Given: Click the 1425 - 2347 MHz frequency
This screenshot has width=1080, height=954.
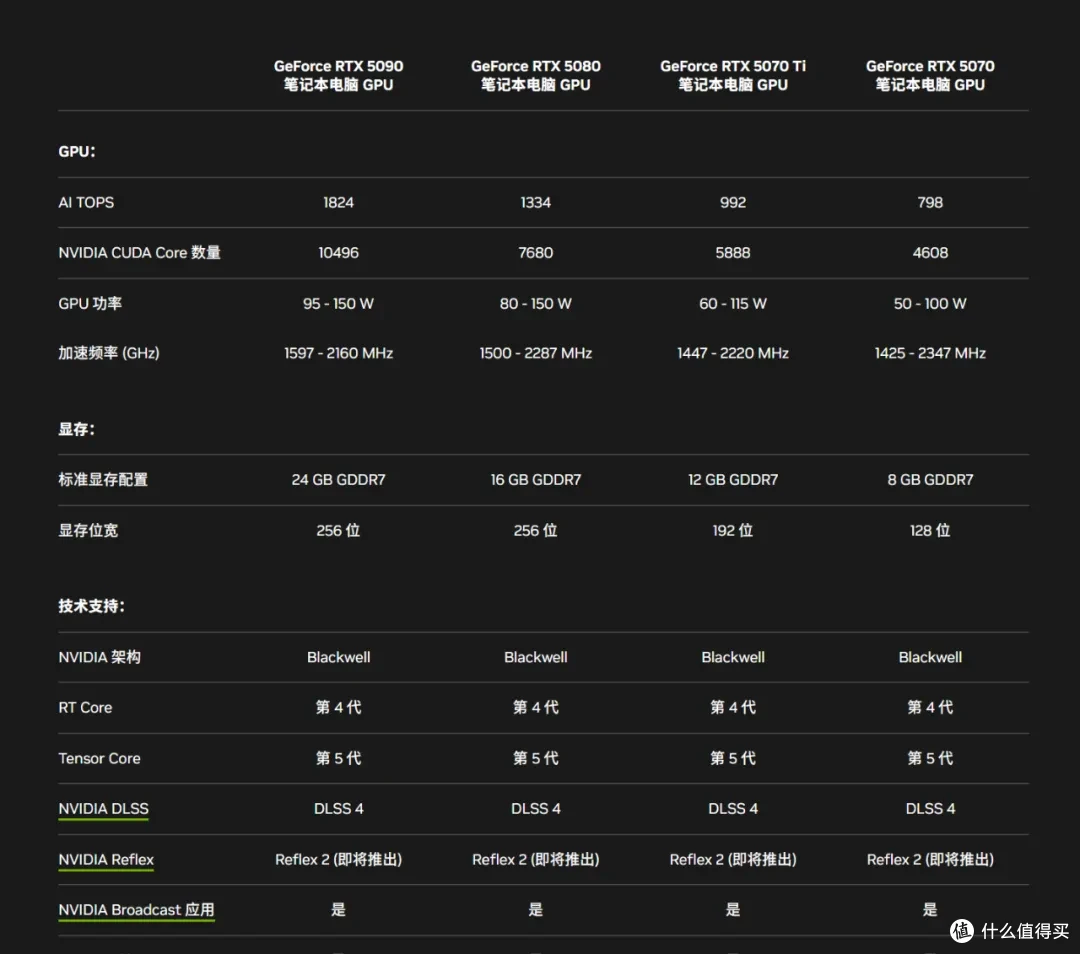Looking at the screenshot, I should point(930,353).
